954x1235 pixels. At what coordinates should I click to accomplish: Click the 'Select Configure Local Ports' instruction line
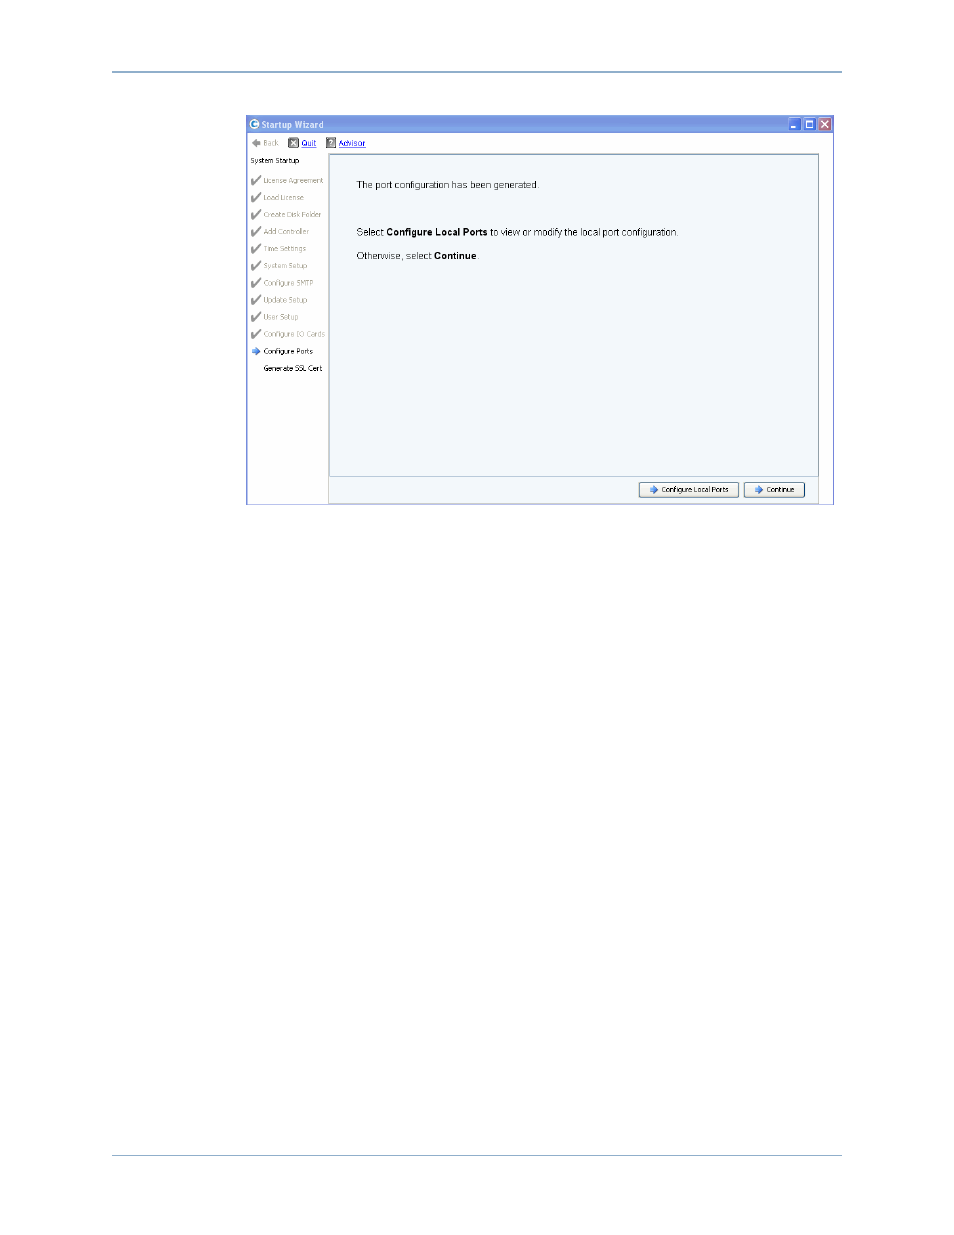pos(517,232)
